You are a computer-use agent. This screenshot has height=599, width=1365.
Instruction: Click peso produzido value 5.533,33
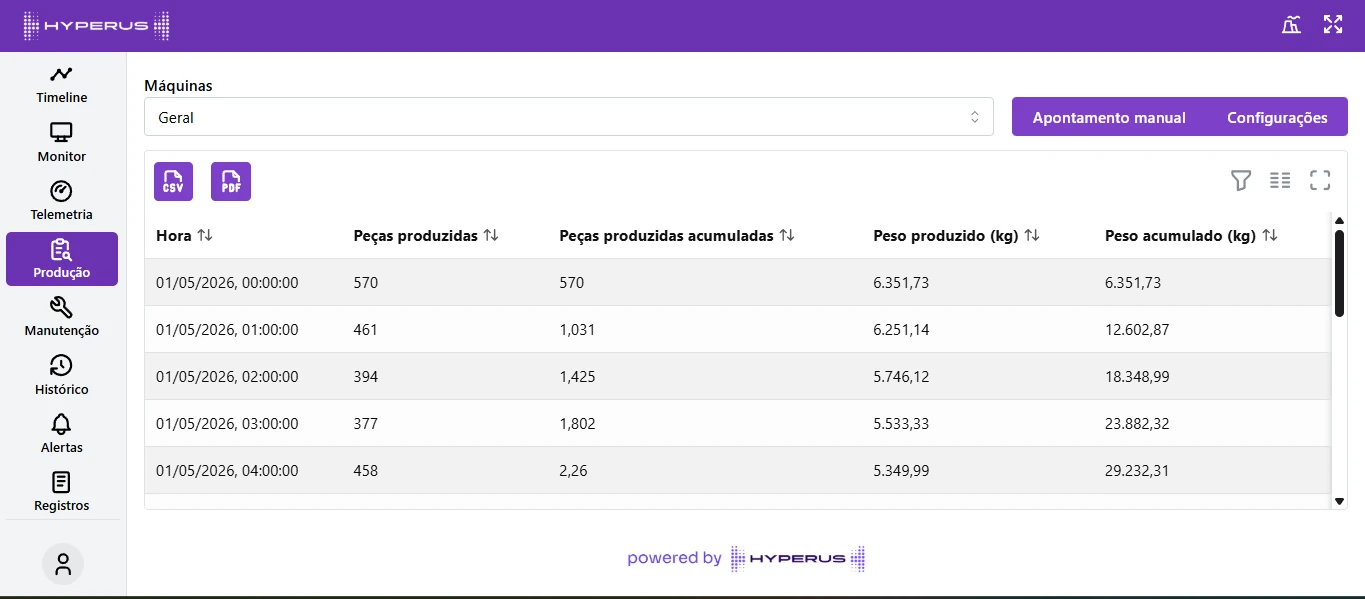click(x=901, y=424)
